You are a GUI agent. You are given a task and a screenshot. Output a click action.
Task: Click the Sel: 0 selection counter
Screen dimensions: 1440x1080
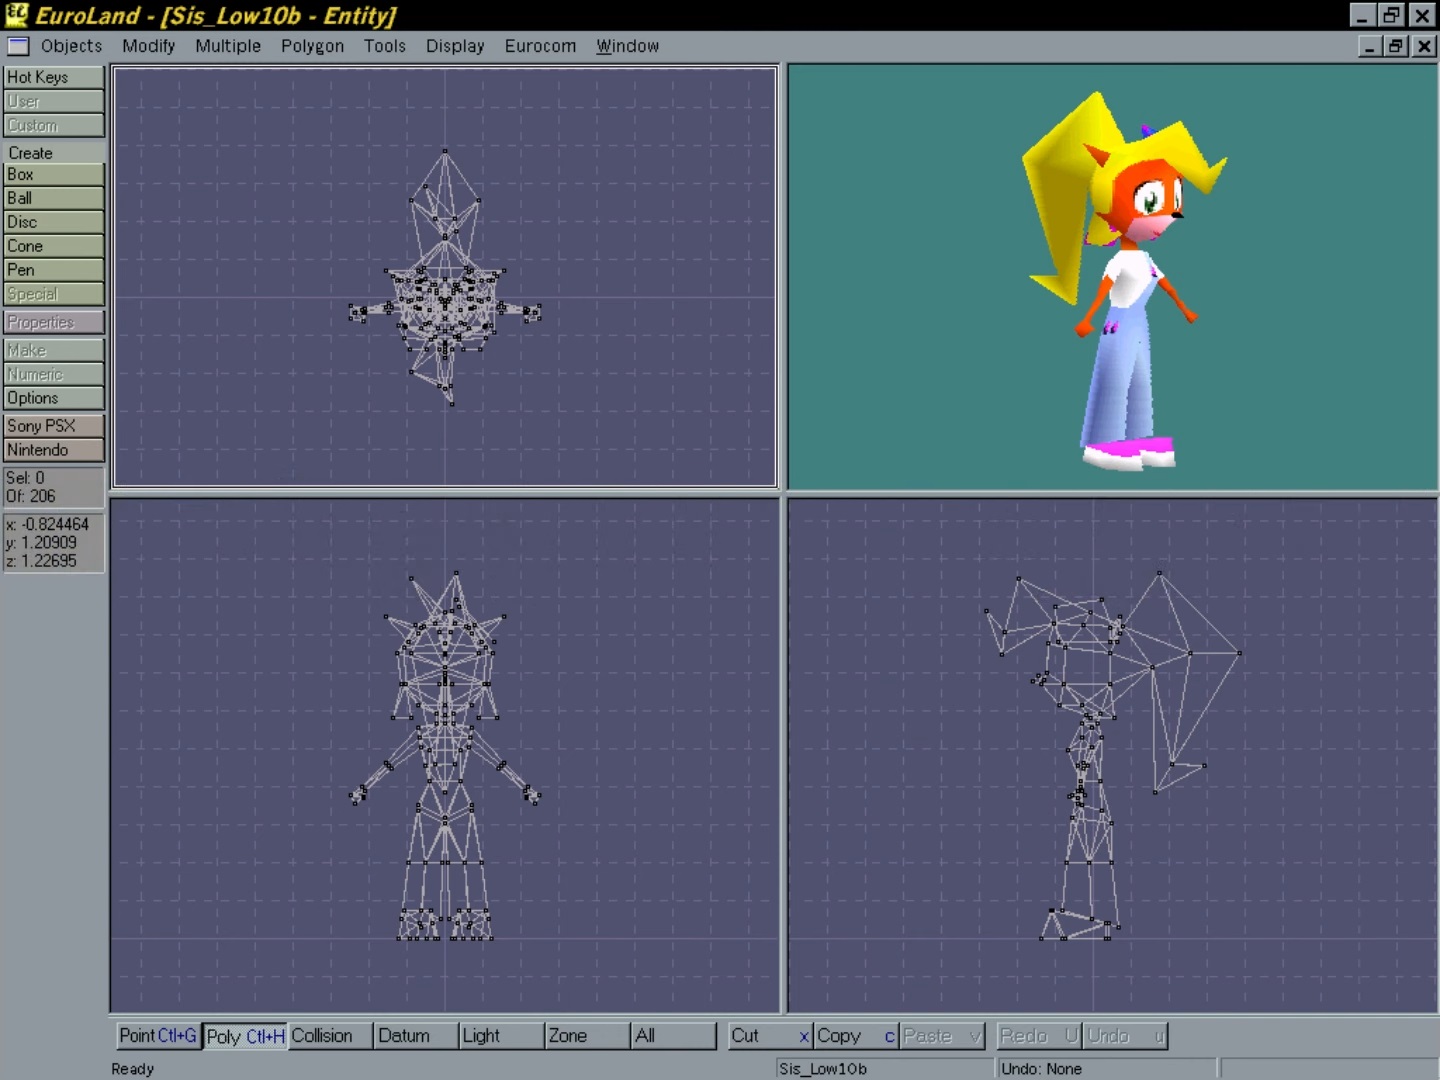[x=25, y=478]
